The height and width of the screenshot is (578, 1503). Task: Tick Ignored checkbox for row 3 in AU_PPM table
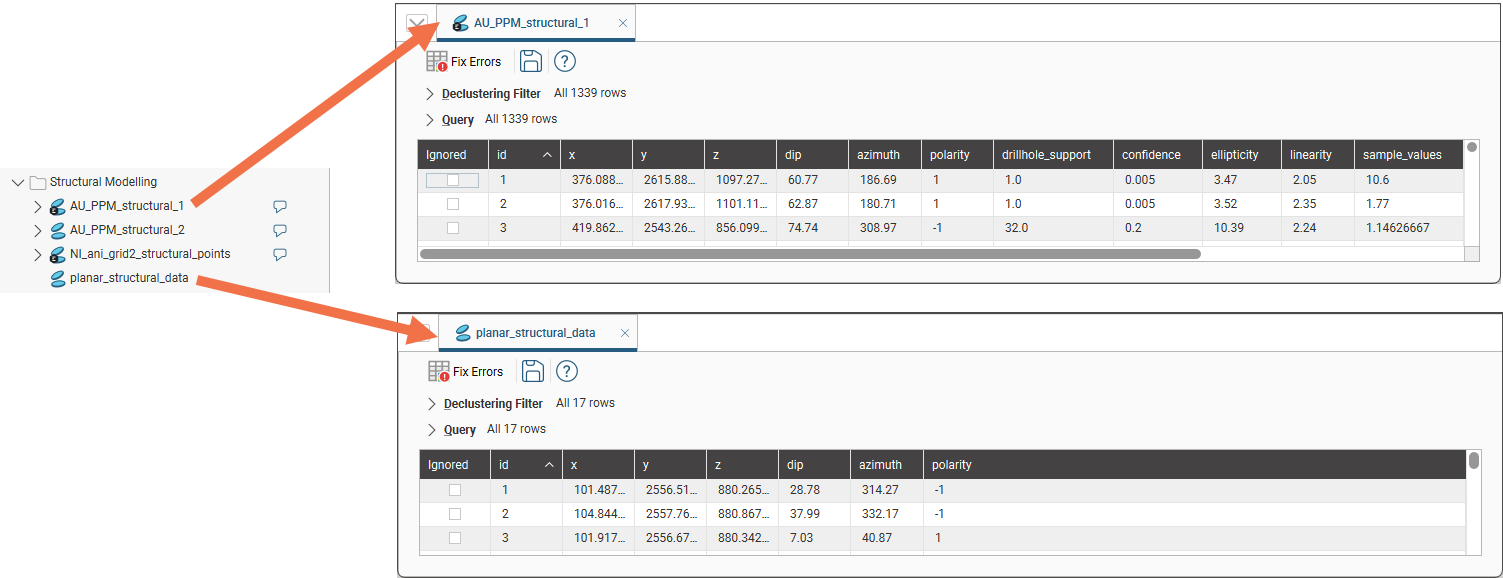coord(453,228)
